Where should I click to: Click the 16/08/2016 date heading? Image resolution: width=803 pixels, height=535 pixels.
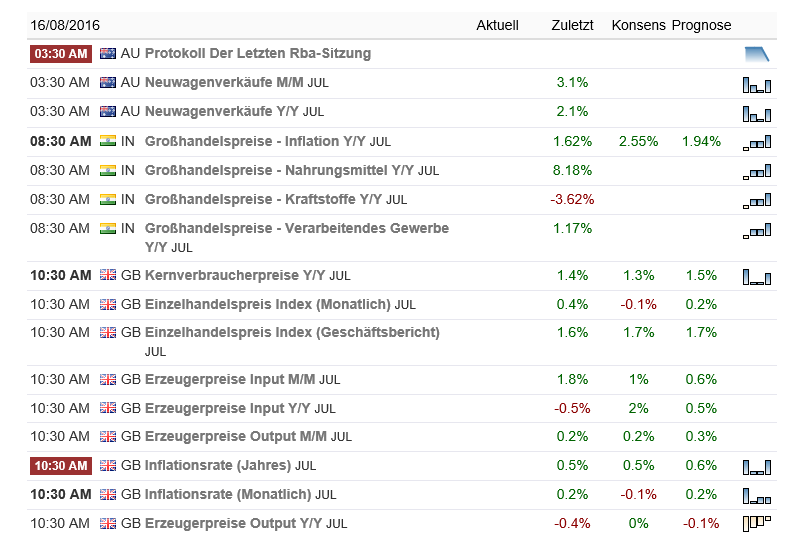tap(65, 25)
